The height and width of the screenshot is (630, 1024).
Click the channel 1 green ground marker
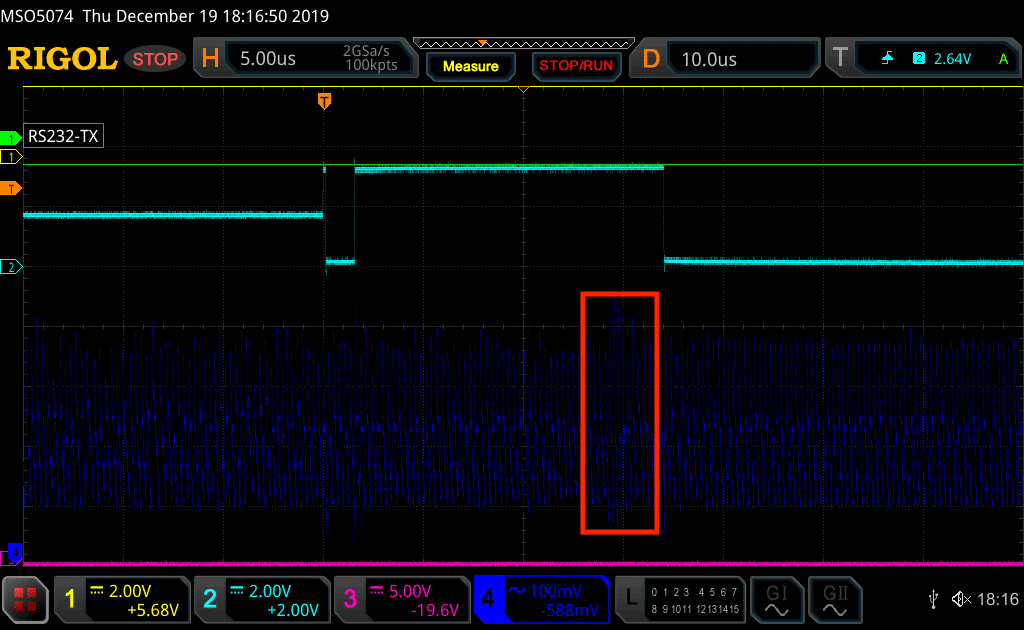pos(12,137)
